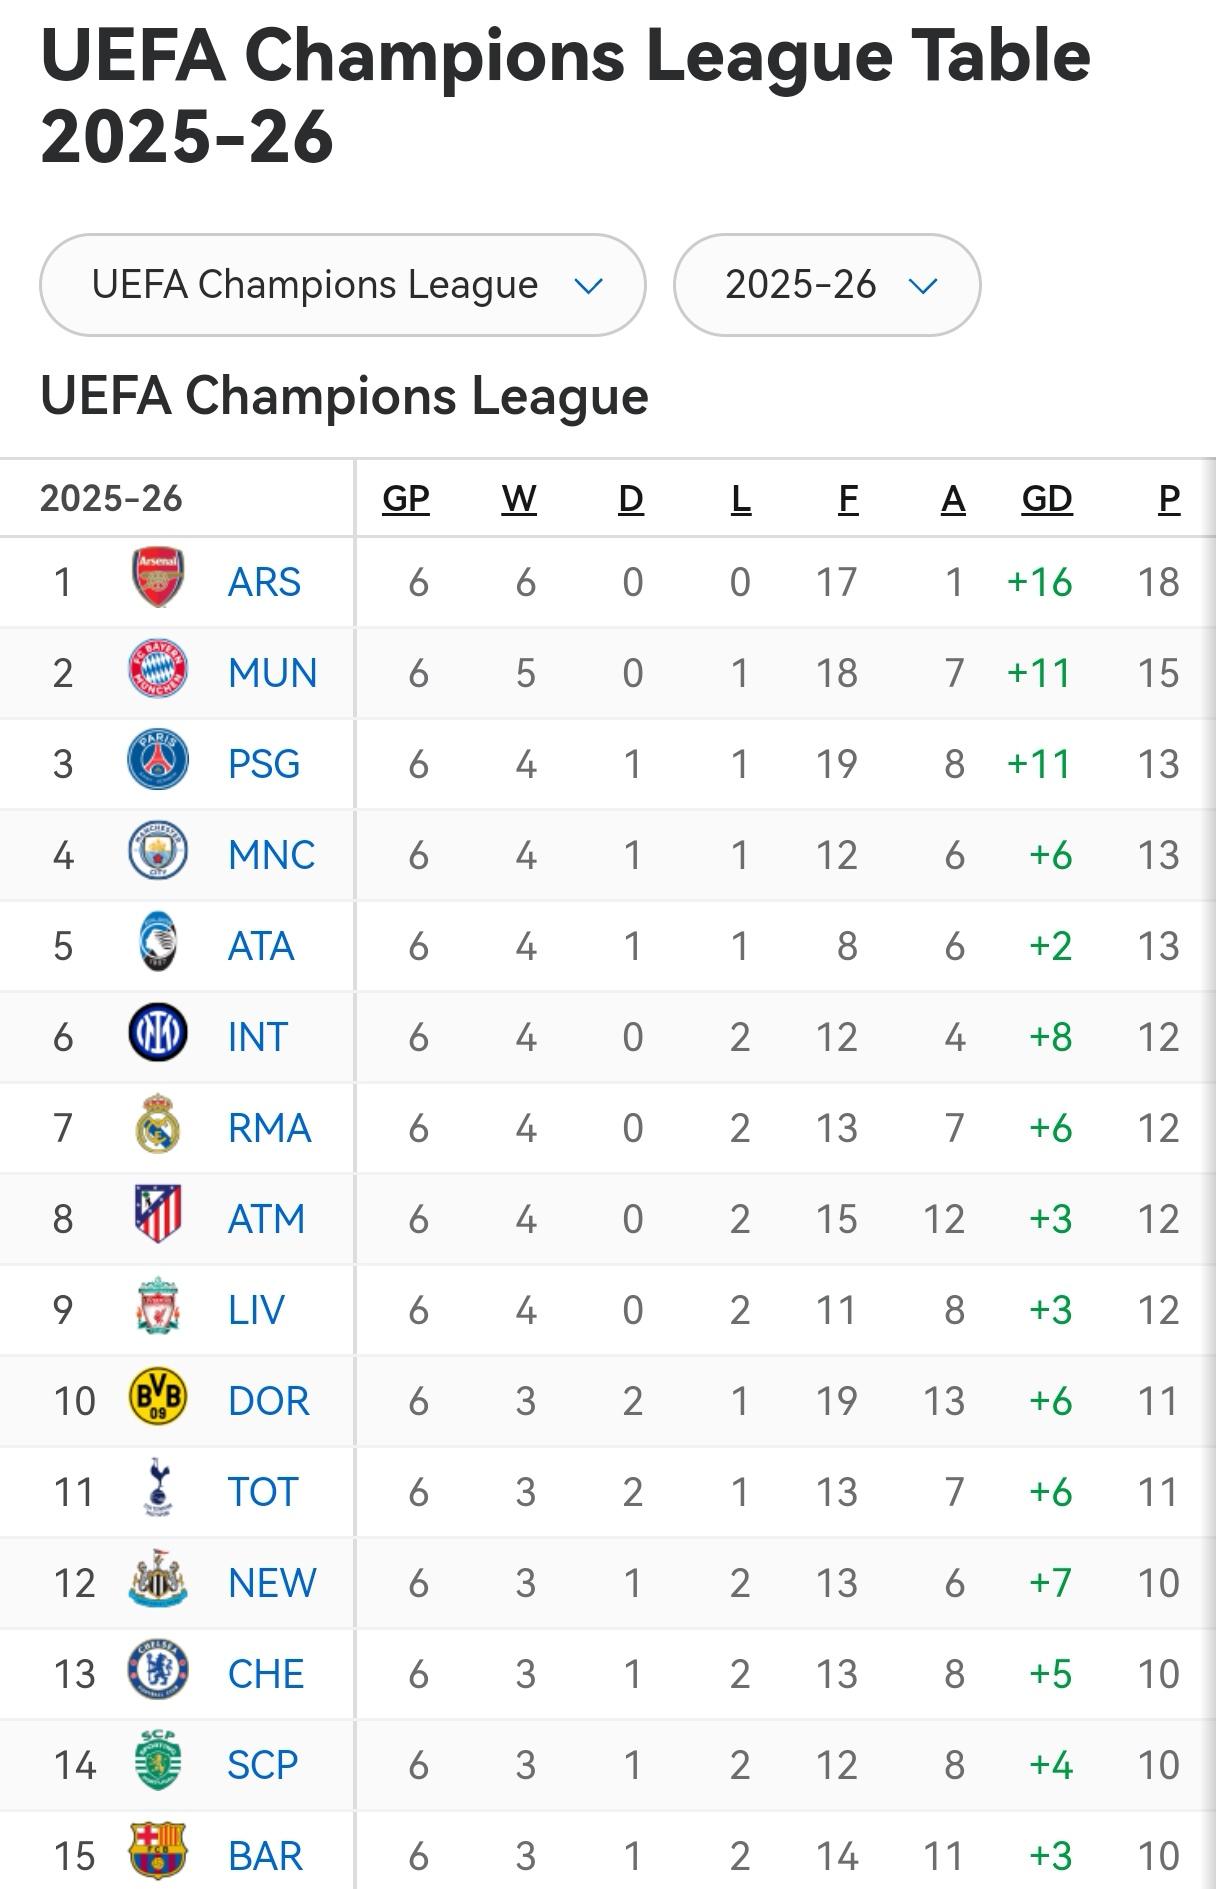The height and width of the screenshot is (1889, 1216).
Task: Click the Liverpool club crest icon
Action: (158, 1306)
